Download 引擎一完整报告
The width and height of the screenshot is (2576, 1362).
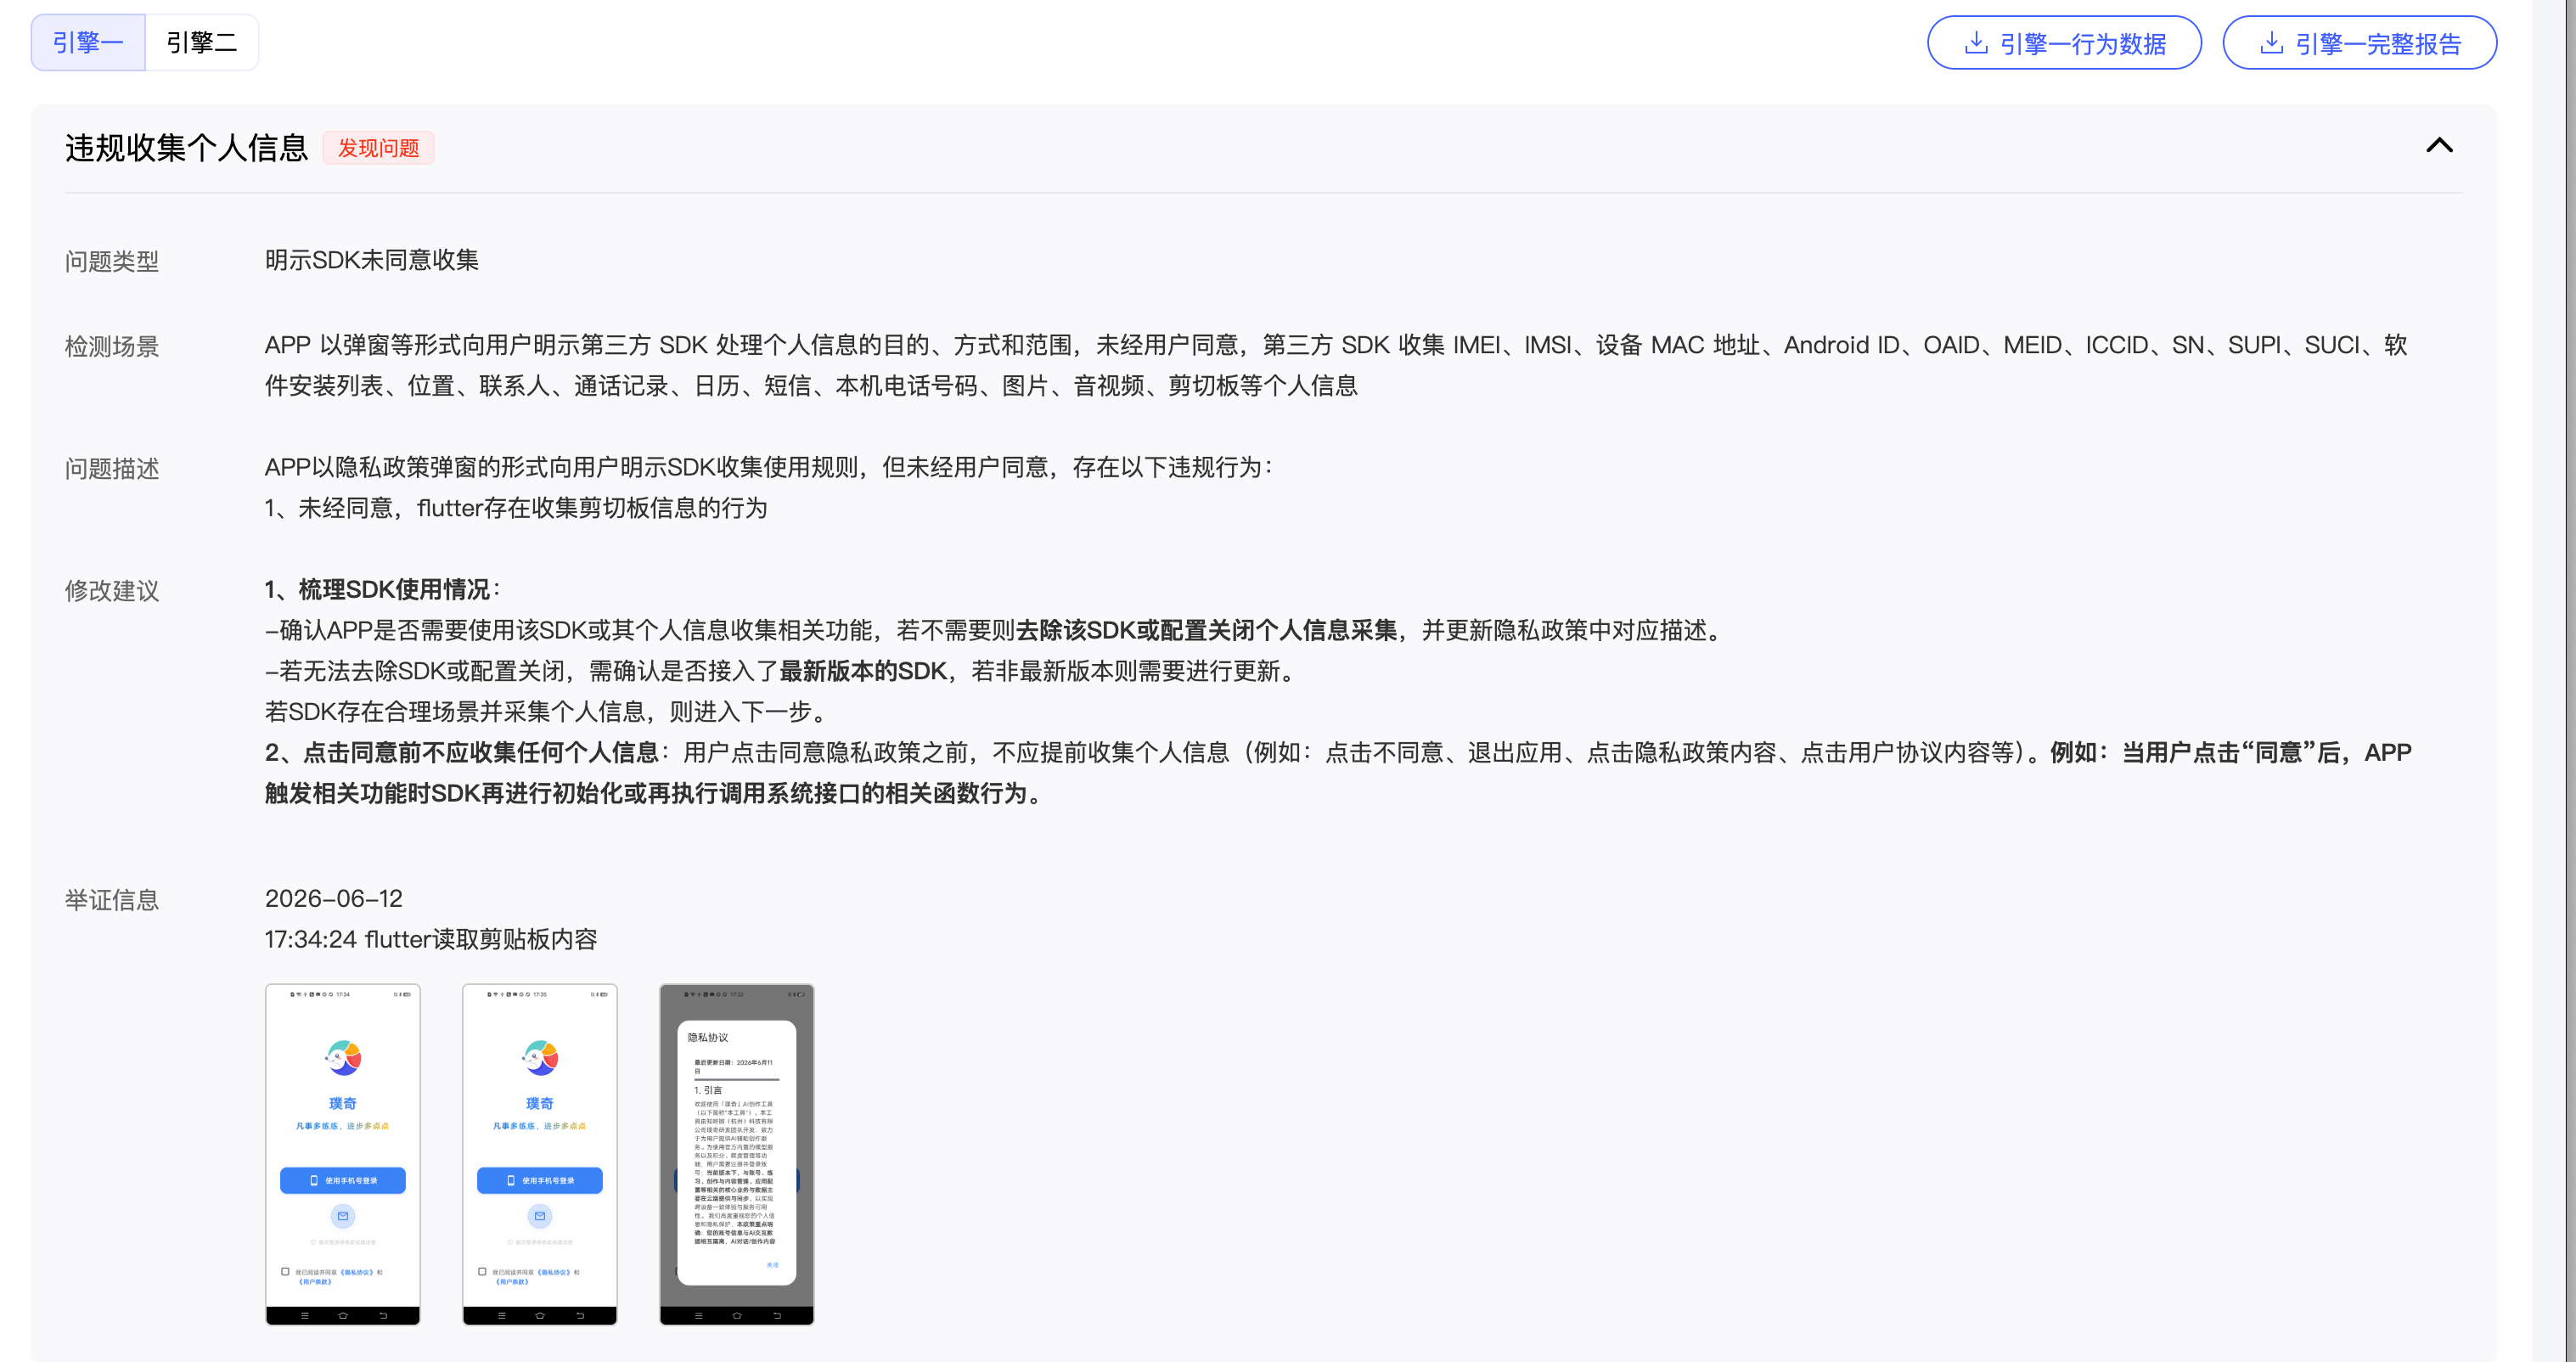(2359, 43)
